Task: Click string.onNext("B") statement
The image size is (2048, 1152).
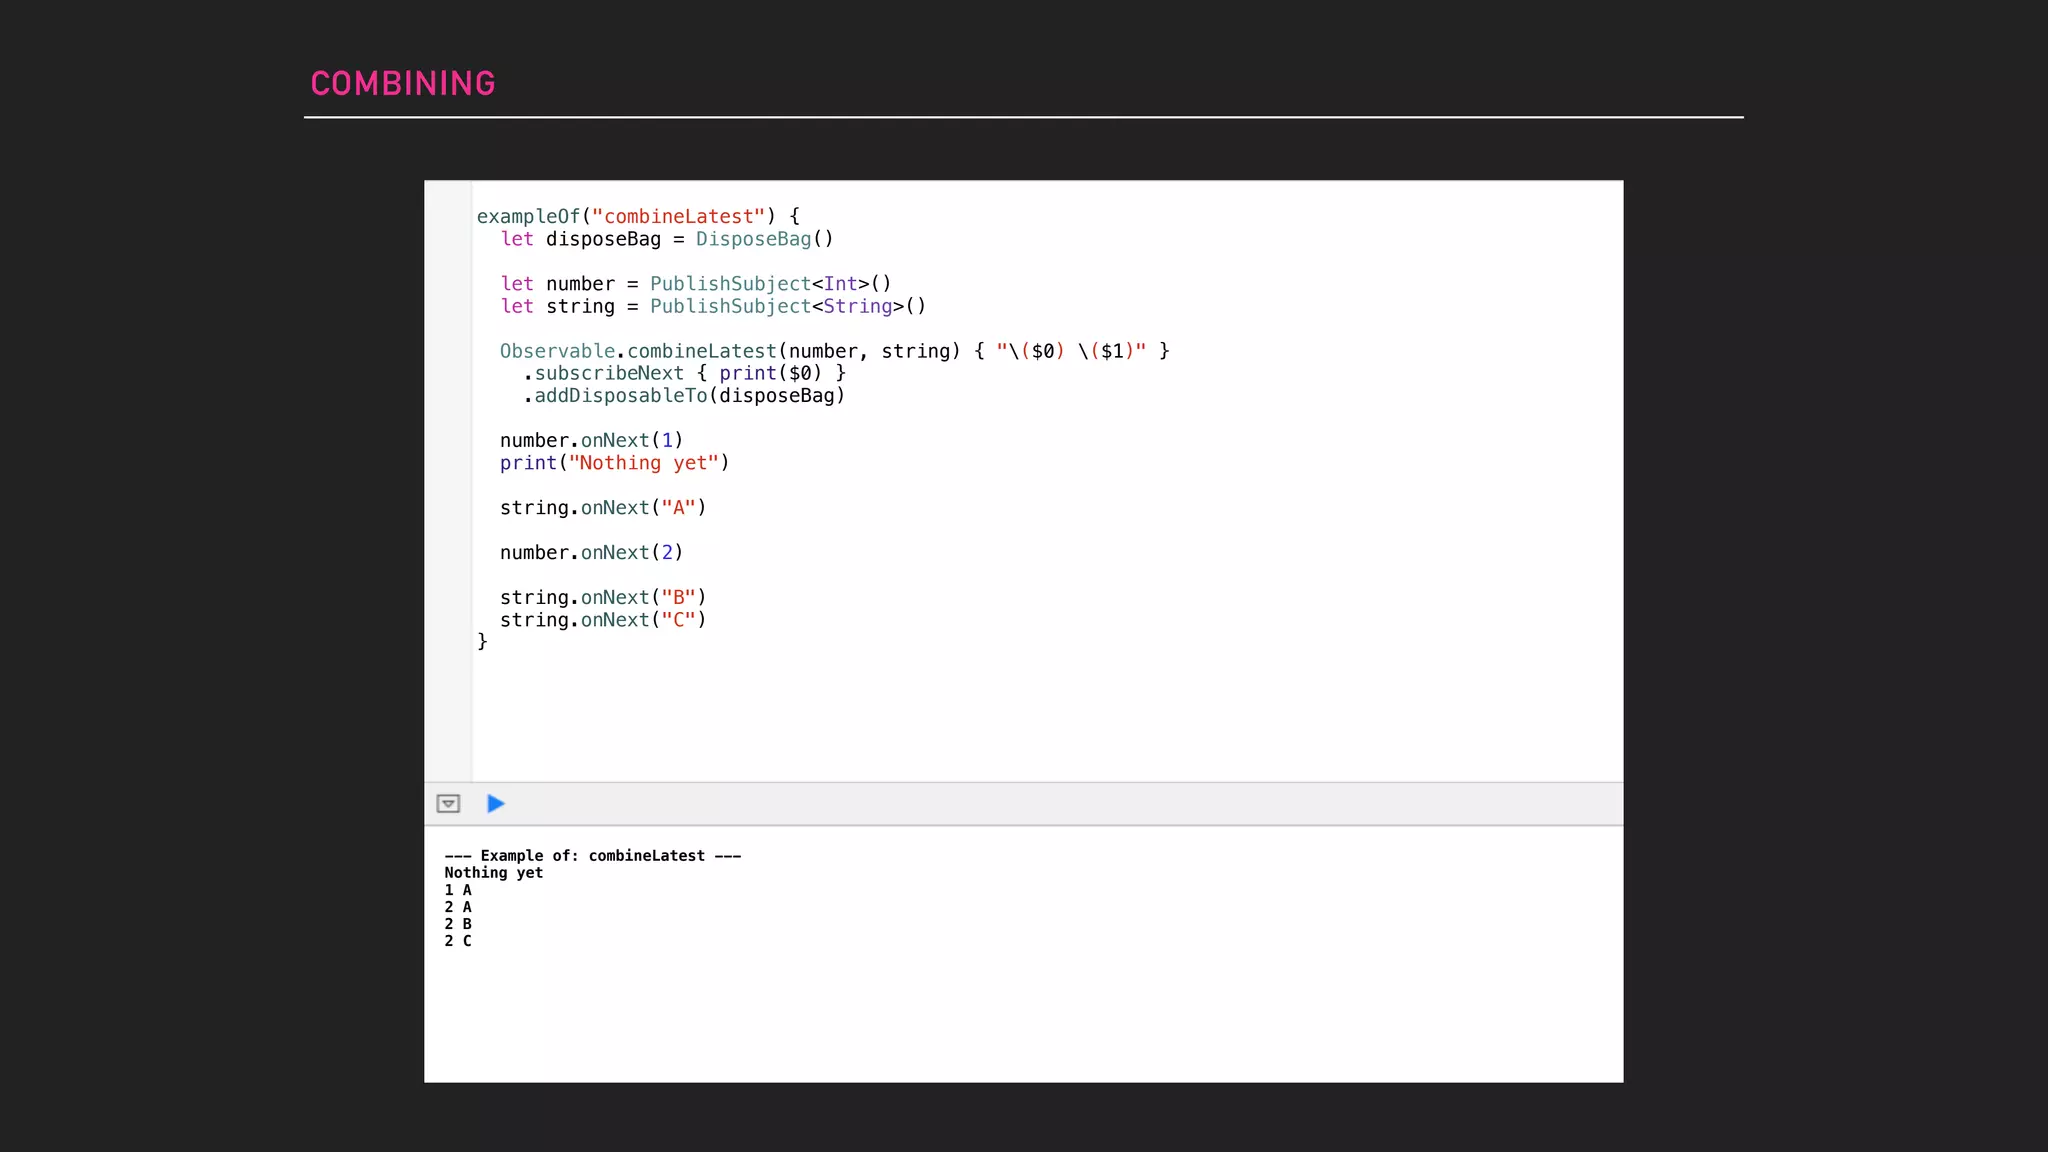Action: coord(603,598)
